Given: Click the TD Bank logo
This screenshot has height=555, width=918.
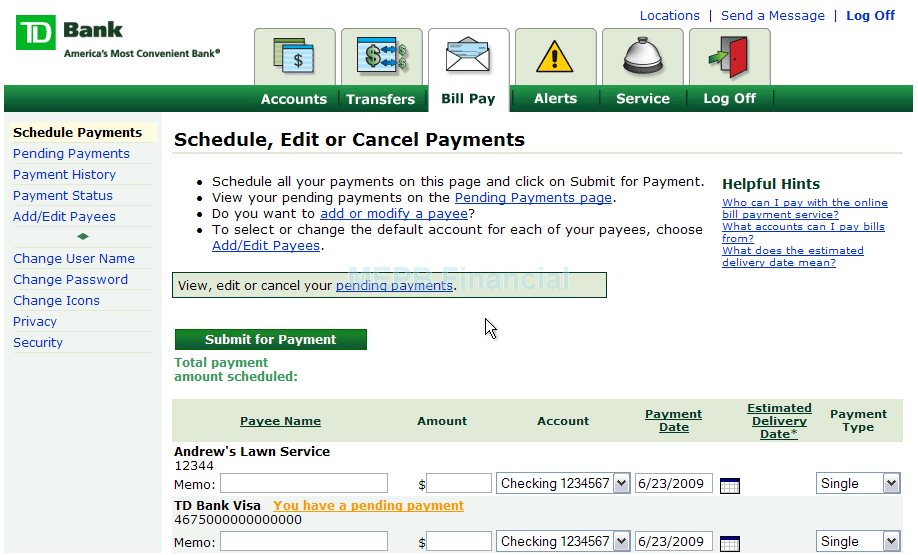Looking at the screenshot, I should [x=36, y=32].
